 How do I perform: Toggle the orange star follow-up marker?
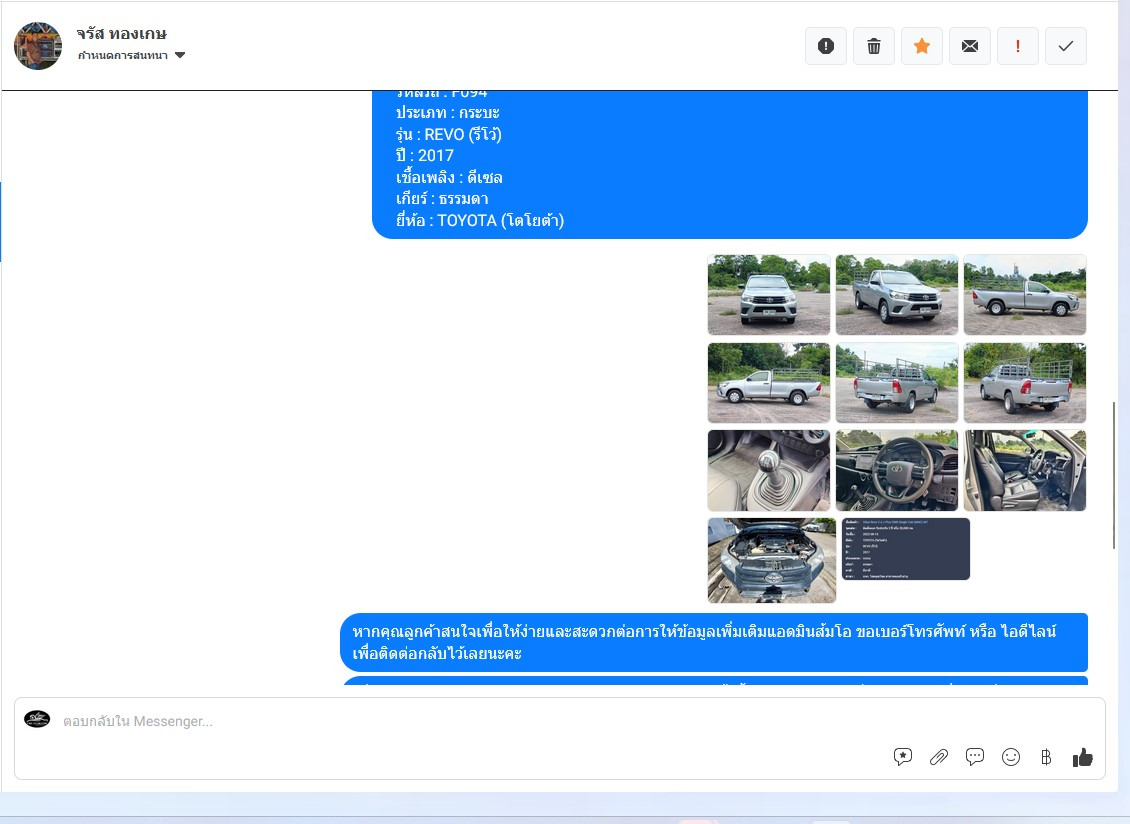tap(922, 46)
